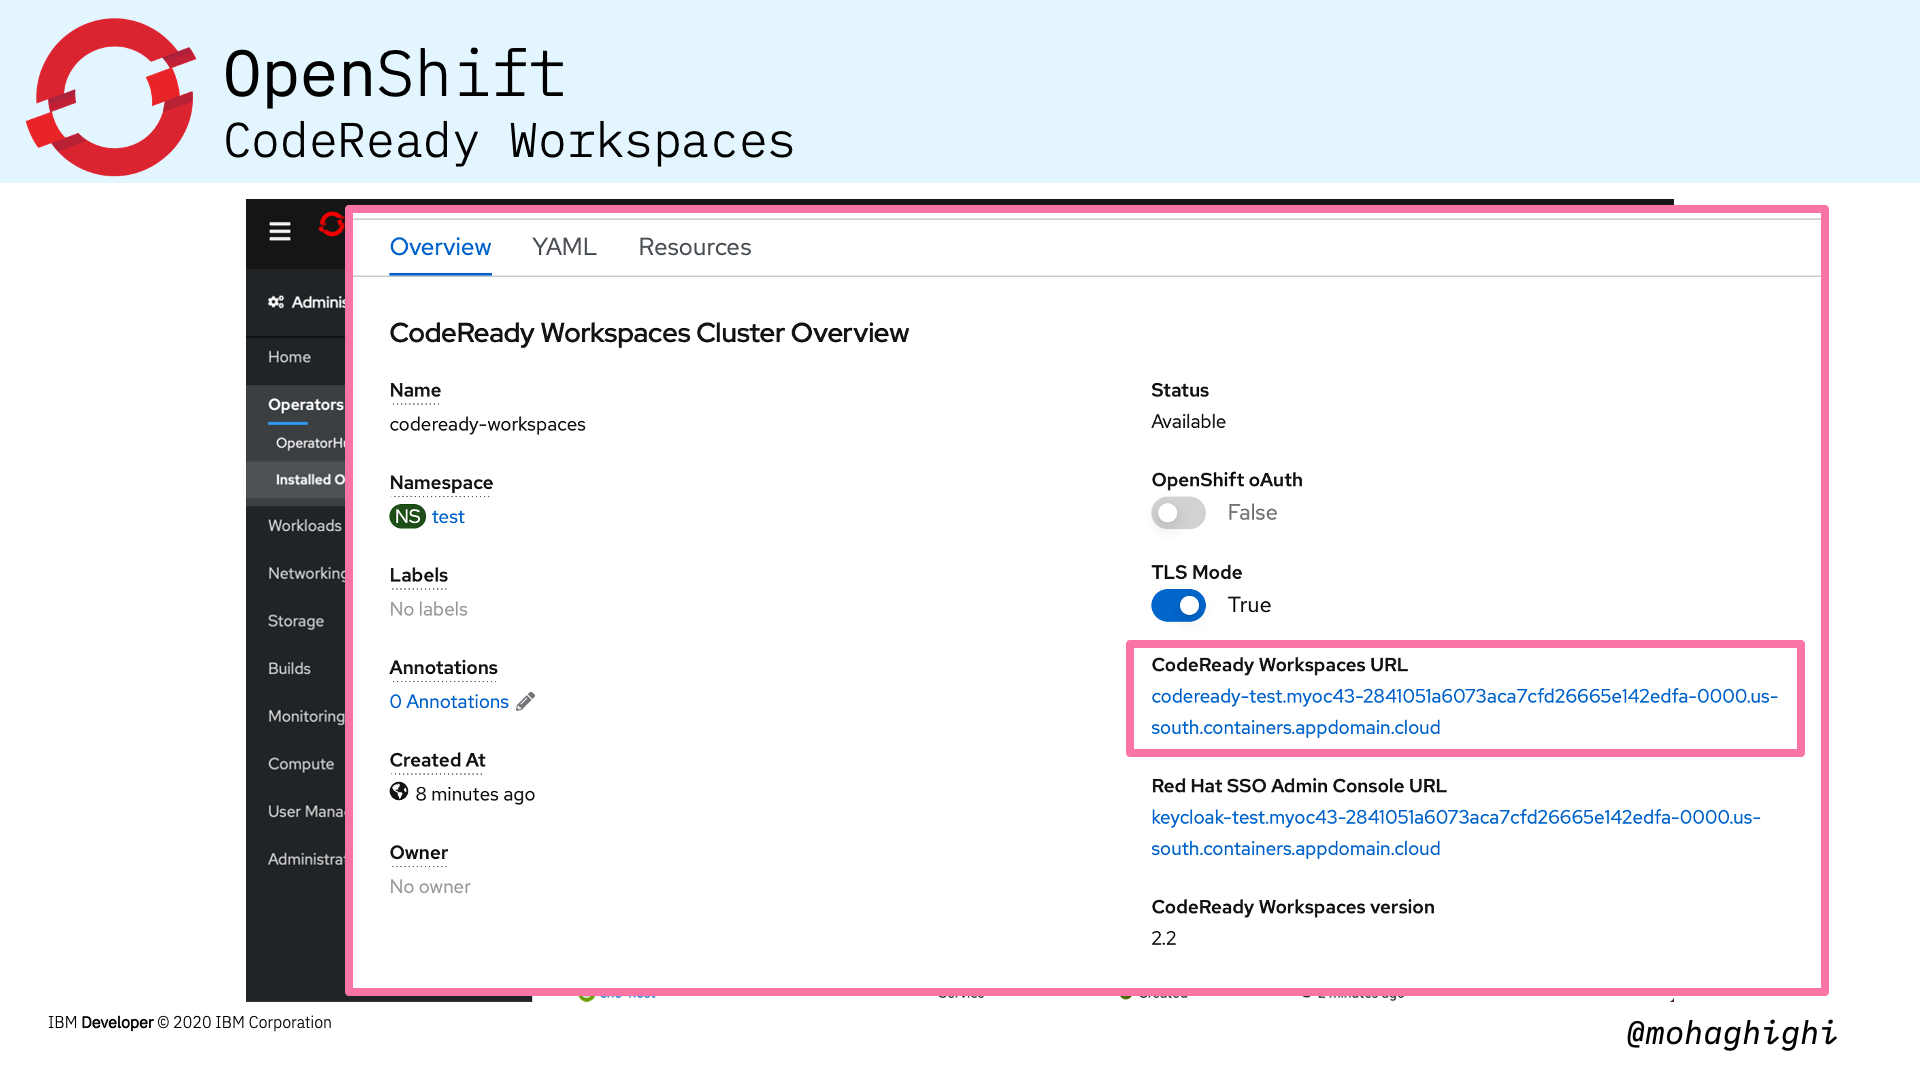Click the globe icon beside Created At time
The width and height of the screenshot is (1920, 1080).
[x=399, y=792]
